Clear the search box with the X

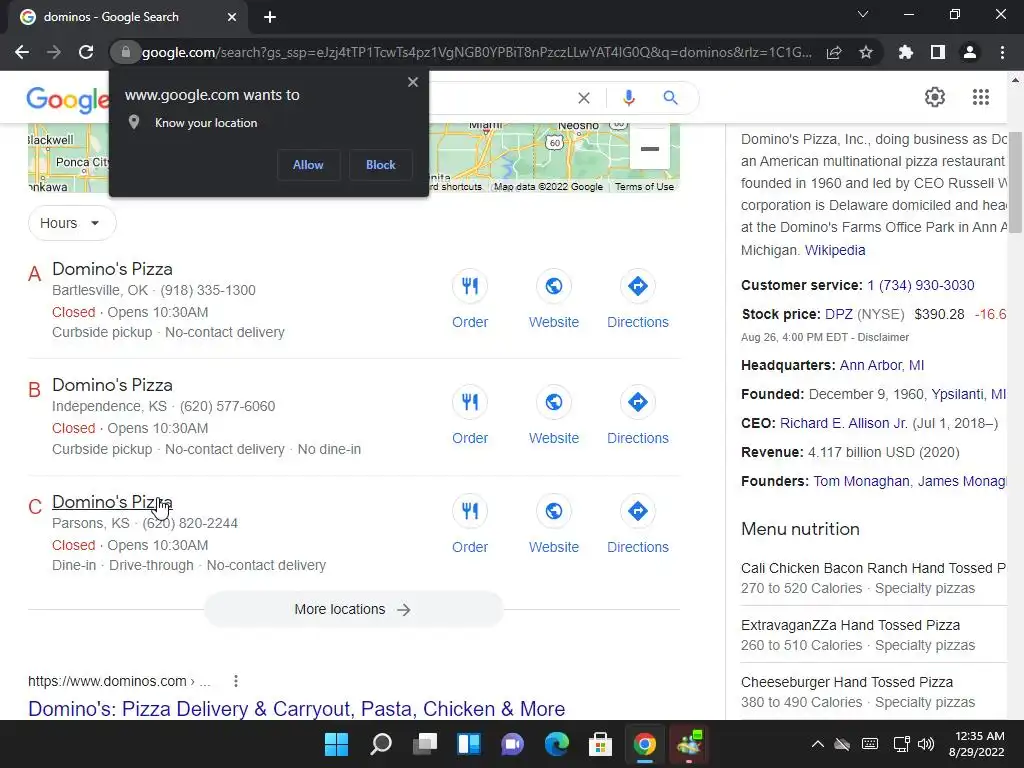(584, 98)
